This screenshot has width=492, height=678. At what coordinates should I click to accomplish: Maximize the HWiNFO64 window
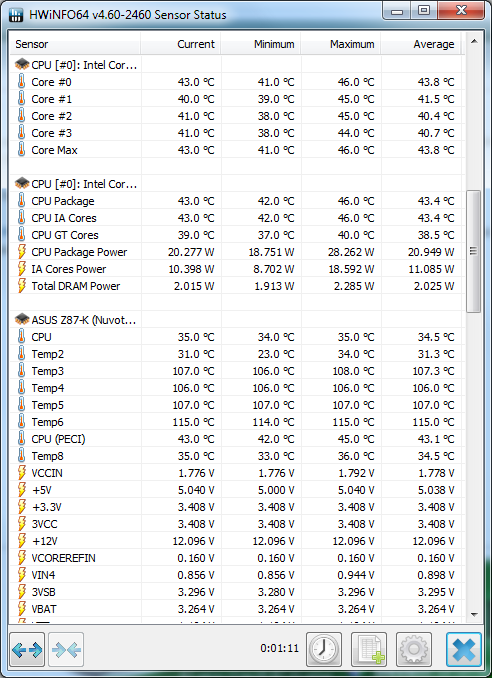click(424, 11)
